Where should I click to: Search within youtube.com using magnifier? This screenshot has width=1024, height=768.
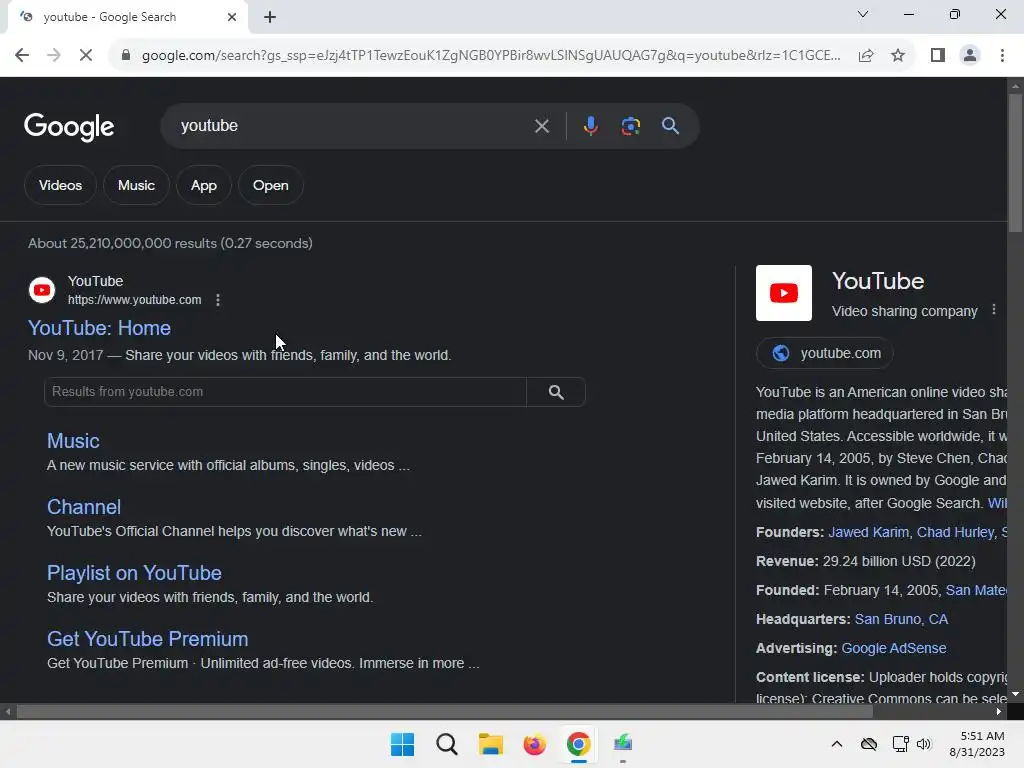tap(556, 392)
